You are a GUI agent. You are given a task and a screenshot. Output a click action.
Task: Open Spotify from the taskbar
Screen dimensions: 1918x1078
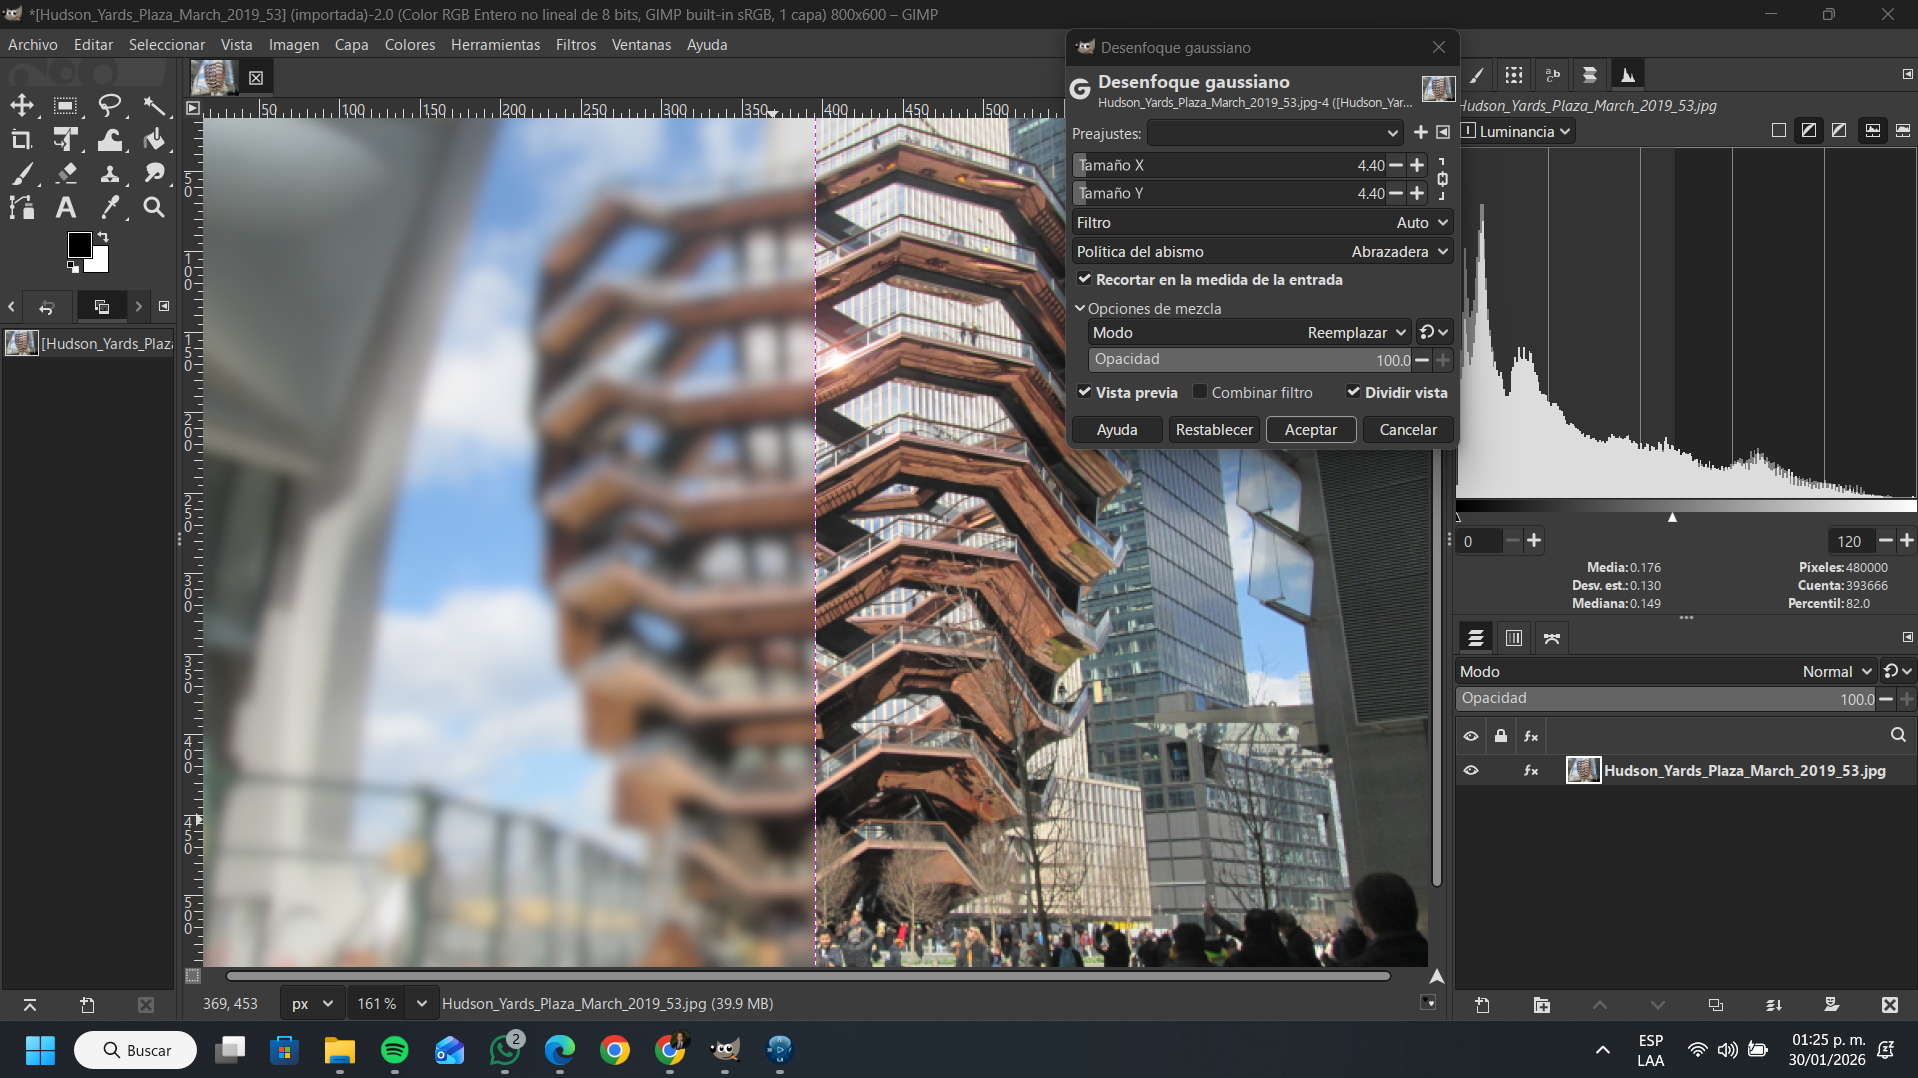pos(395,1050)
